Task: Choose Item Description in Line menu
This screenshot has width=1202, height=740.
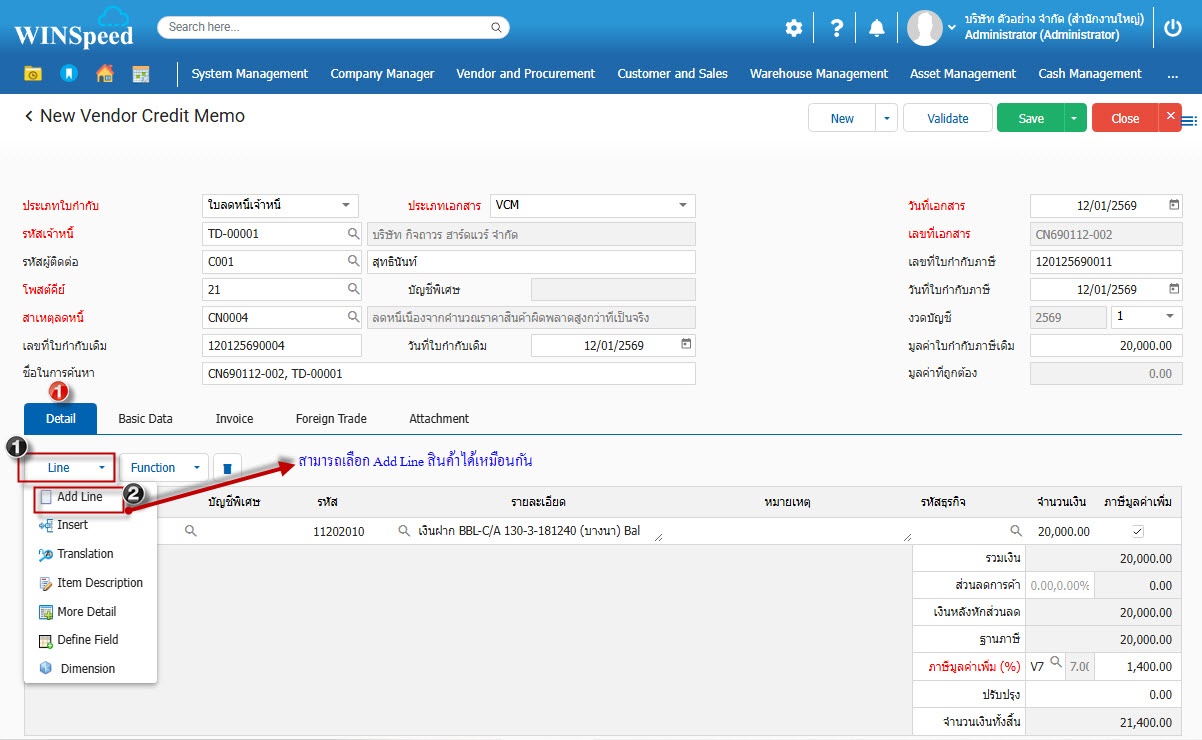Action: [x=99, y=583]
